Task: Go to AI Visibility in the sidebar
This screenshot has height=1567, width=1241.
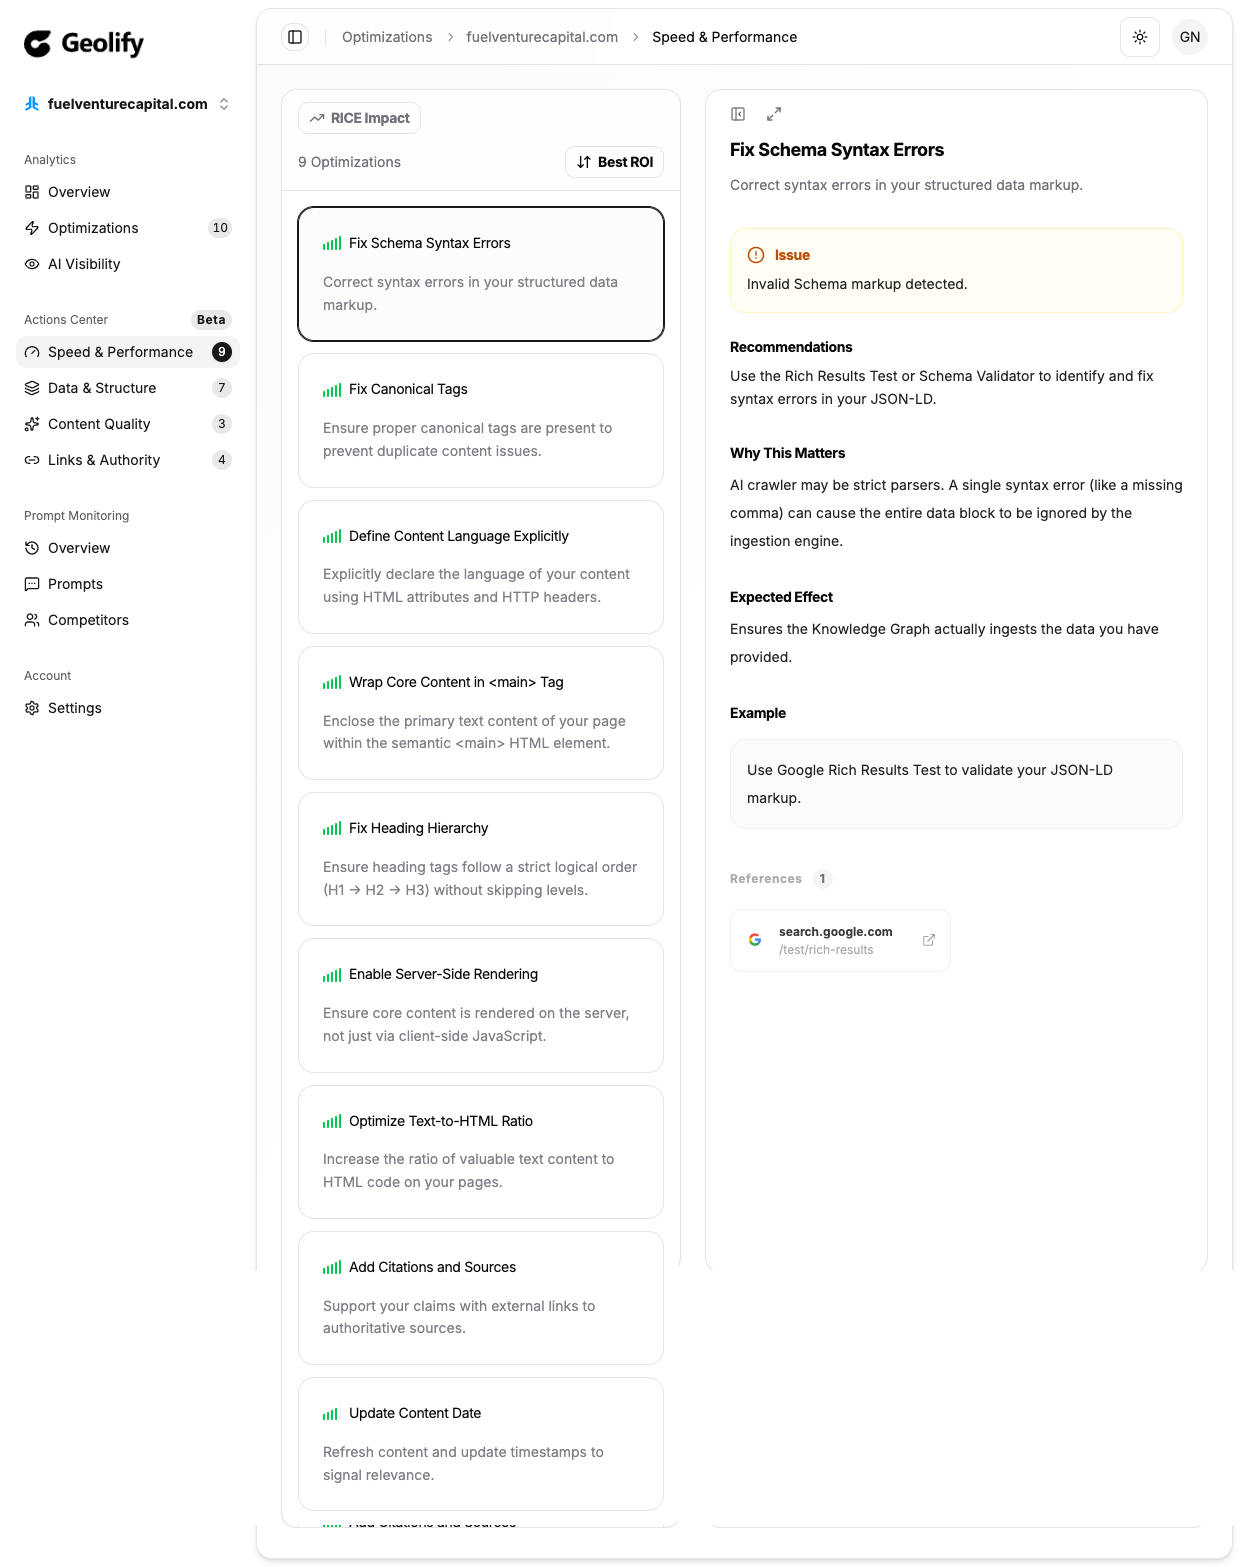Action: pos(84,264)
